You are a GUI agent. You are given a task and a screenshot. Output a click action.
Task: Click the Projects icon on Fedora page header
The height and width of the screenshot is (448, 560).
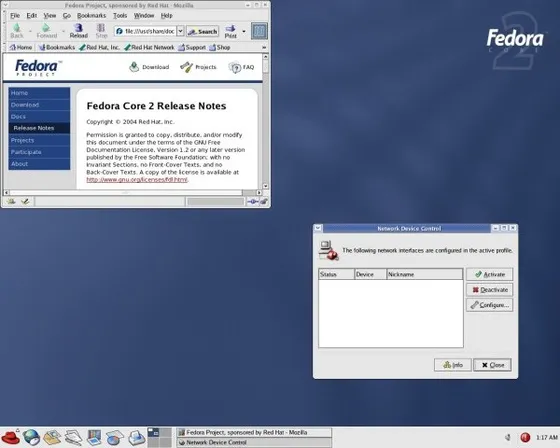[186, 67]
